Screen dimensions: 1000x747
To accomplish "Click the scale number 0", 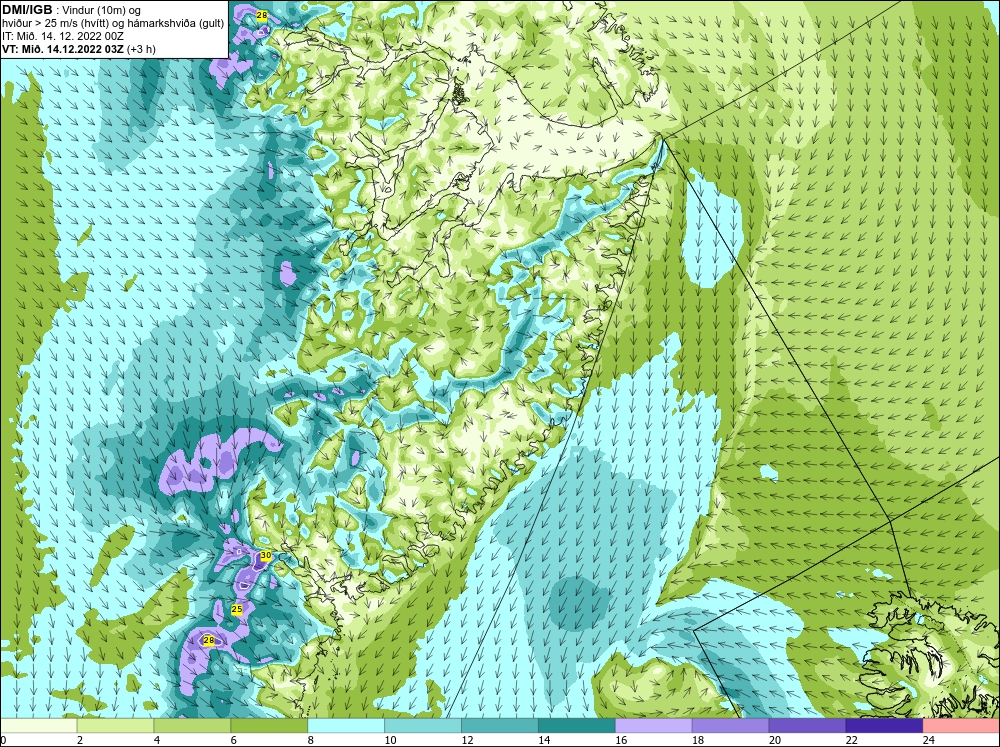I will pyautogui.click(x=3, y=740).
